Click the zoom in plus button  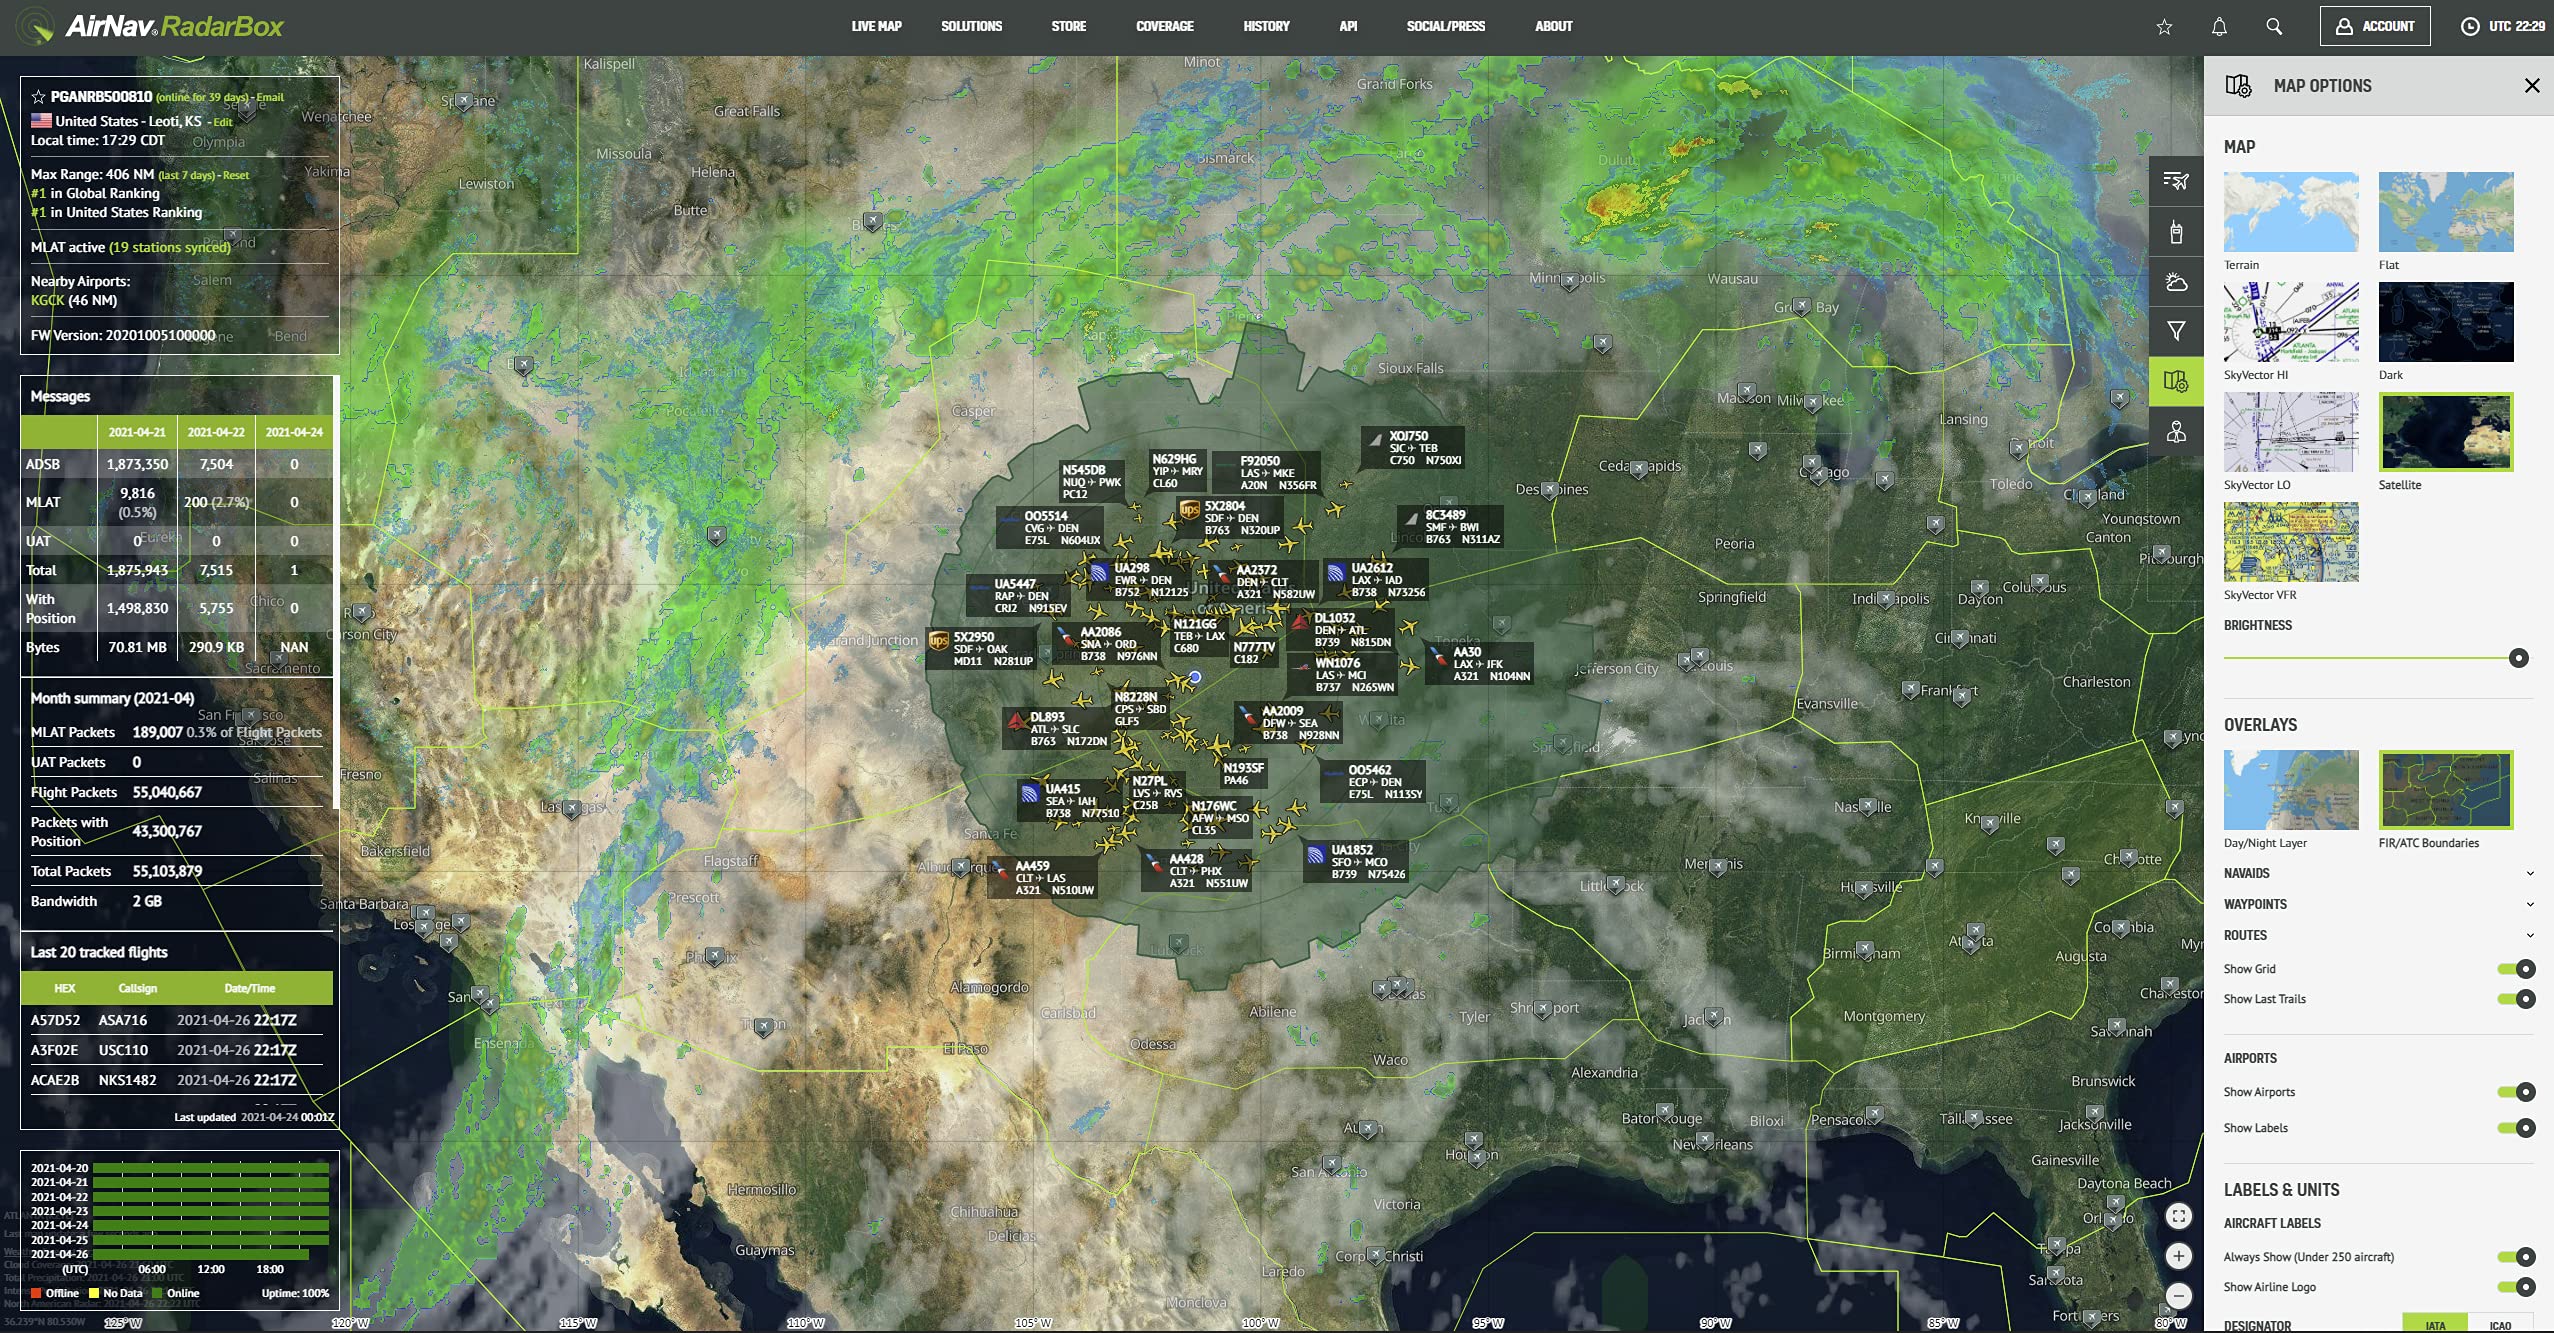pyautogui.click(x=2178, y=1256)
